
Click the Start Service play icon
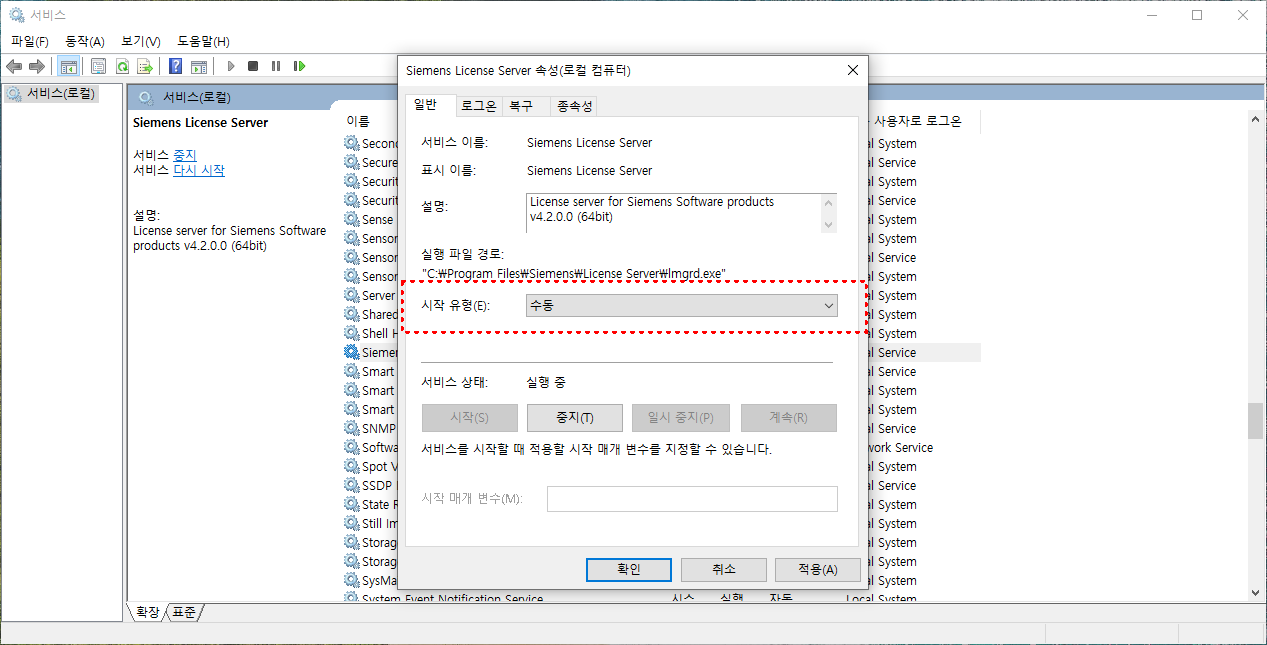click(231, 66)
